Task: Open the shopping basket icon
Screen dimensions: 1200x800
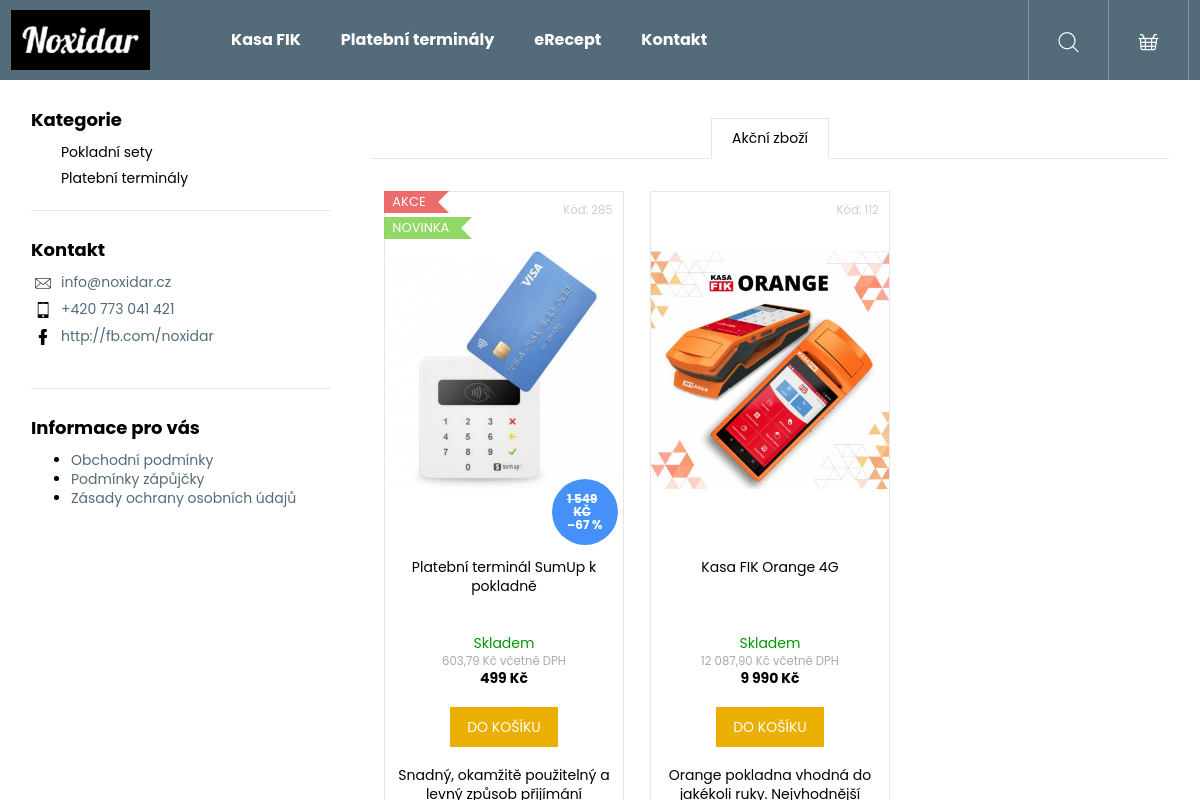Action: [x=1148, y=41]
